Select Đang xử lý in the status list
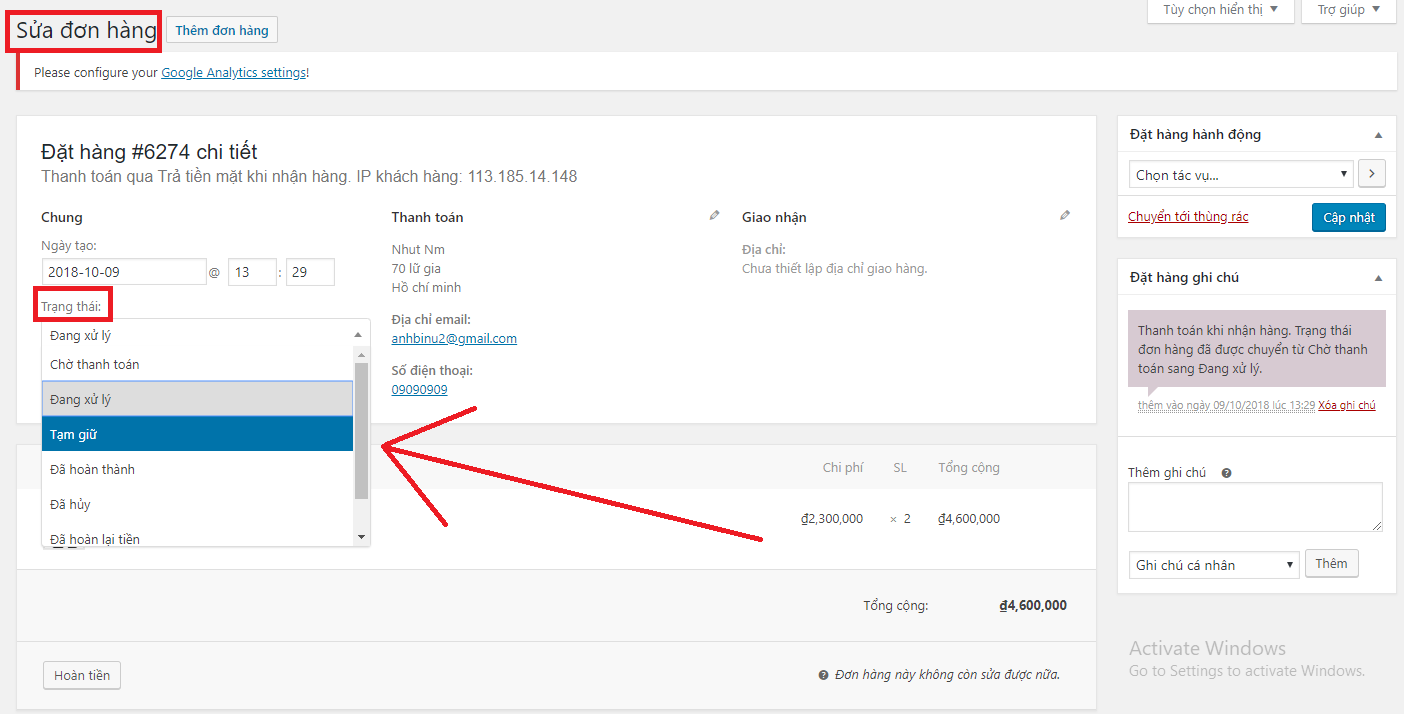1404x714 pixels. (198, 399)
